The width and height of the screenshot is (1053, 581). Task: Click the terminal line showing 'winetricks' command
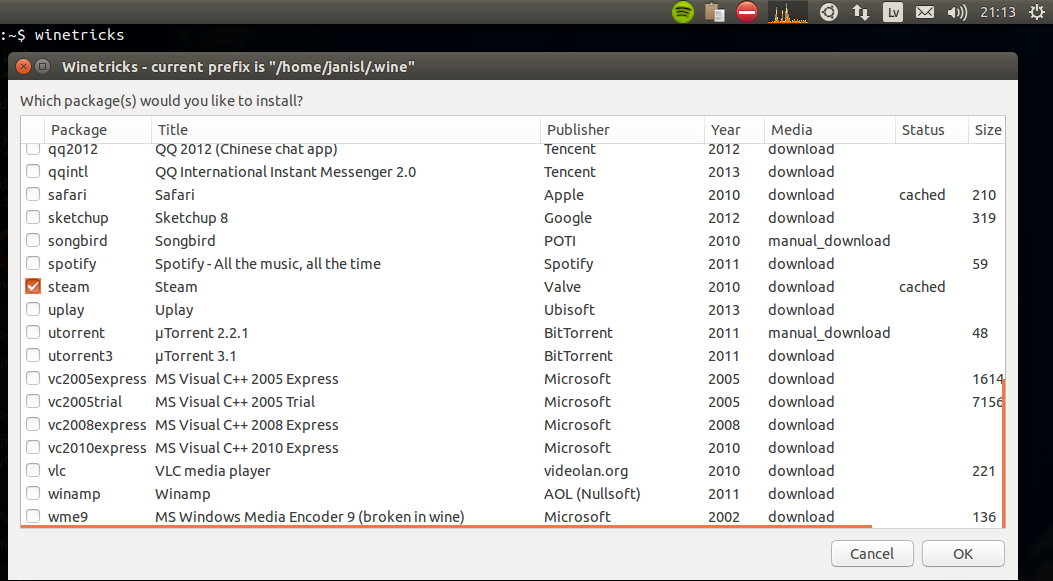pos(62,35)
